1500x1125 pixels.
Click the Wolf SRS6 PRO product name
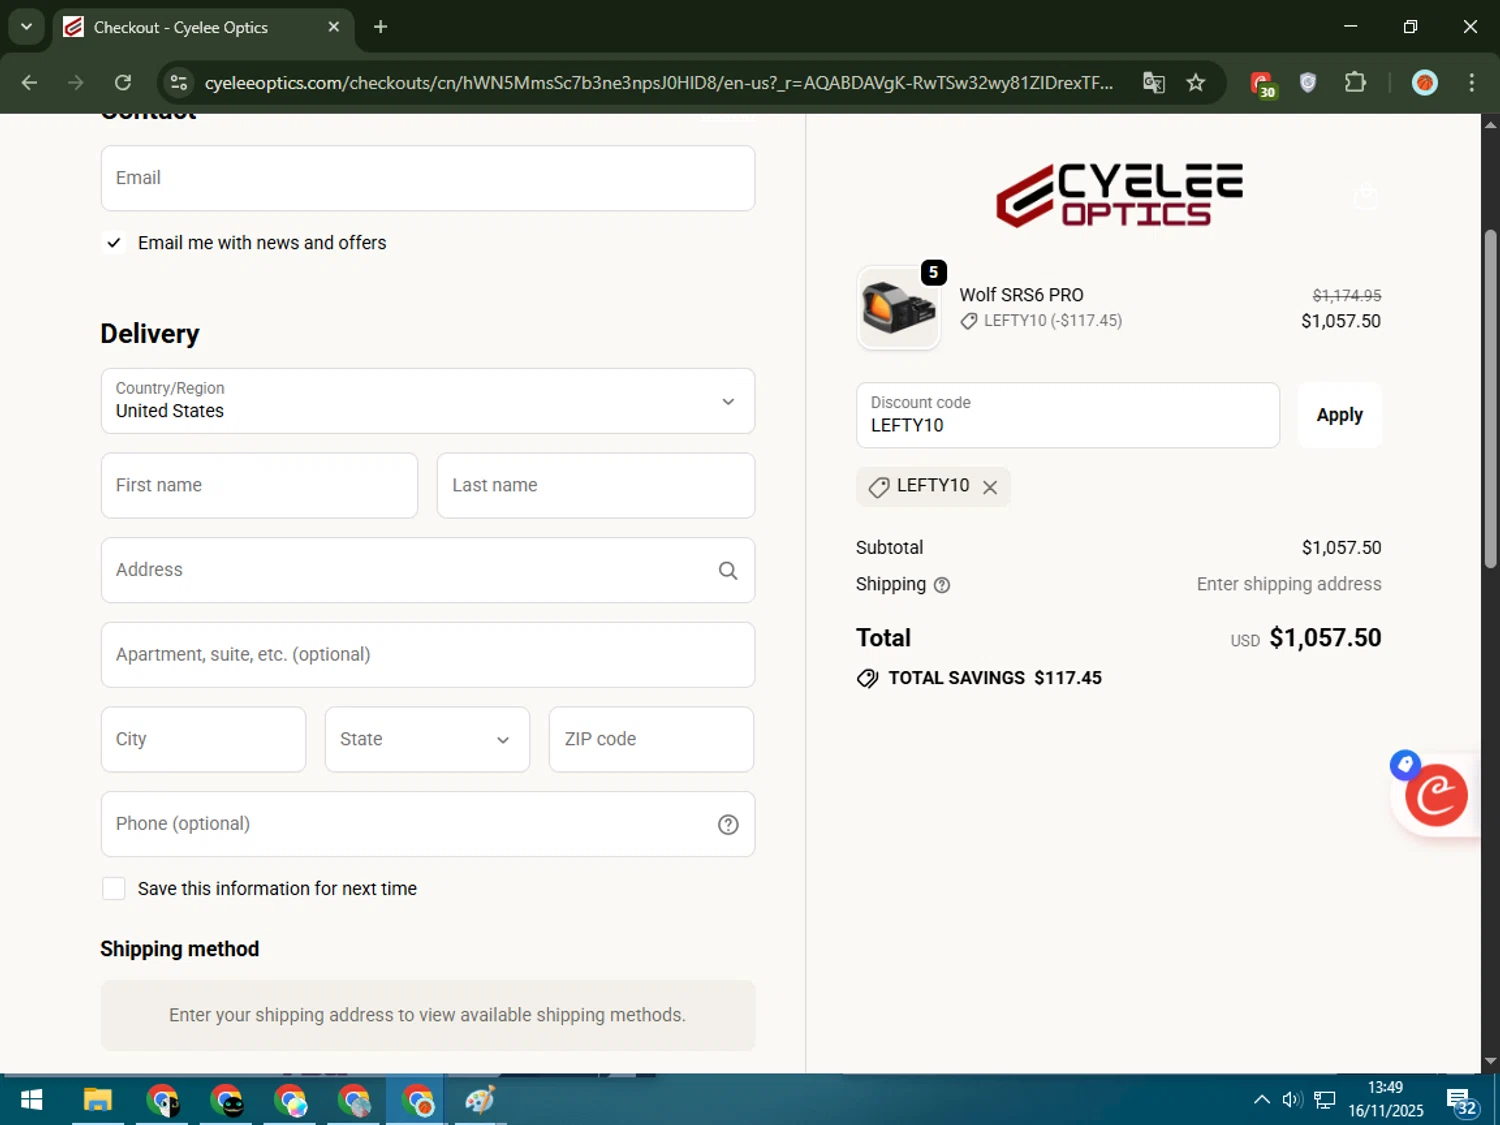click(1021, 295)
